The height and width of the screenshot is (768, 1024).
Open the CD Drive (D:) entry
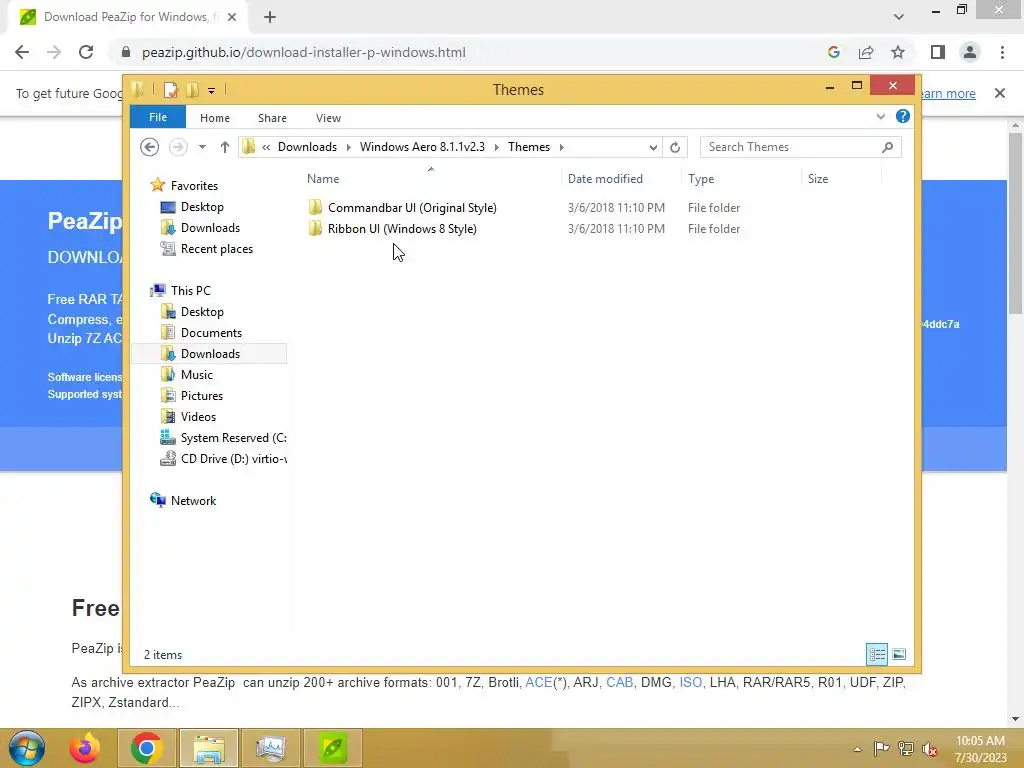[x=232, y=458]
